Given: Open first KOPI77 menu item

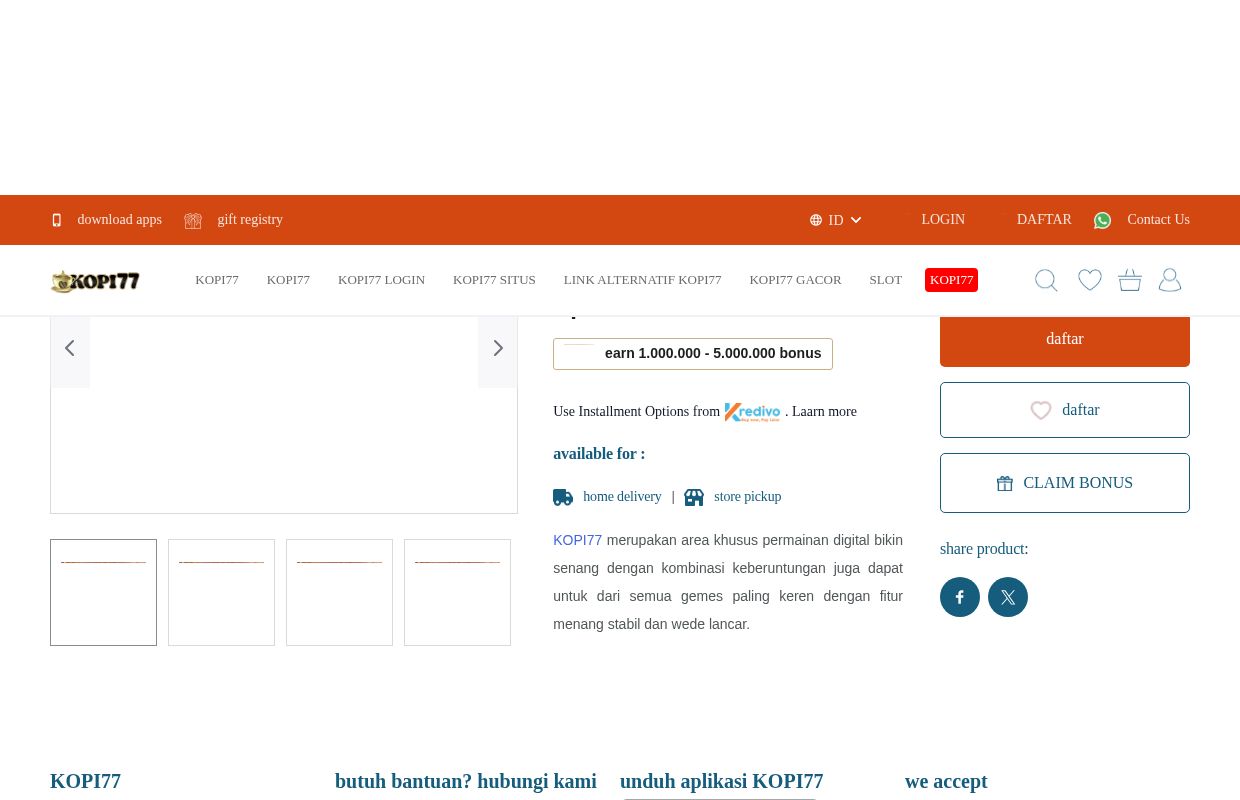Looking at the screenshot, I should click(x=217, y=280).
